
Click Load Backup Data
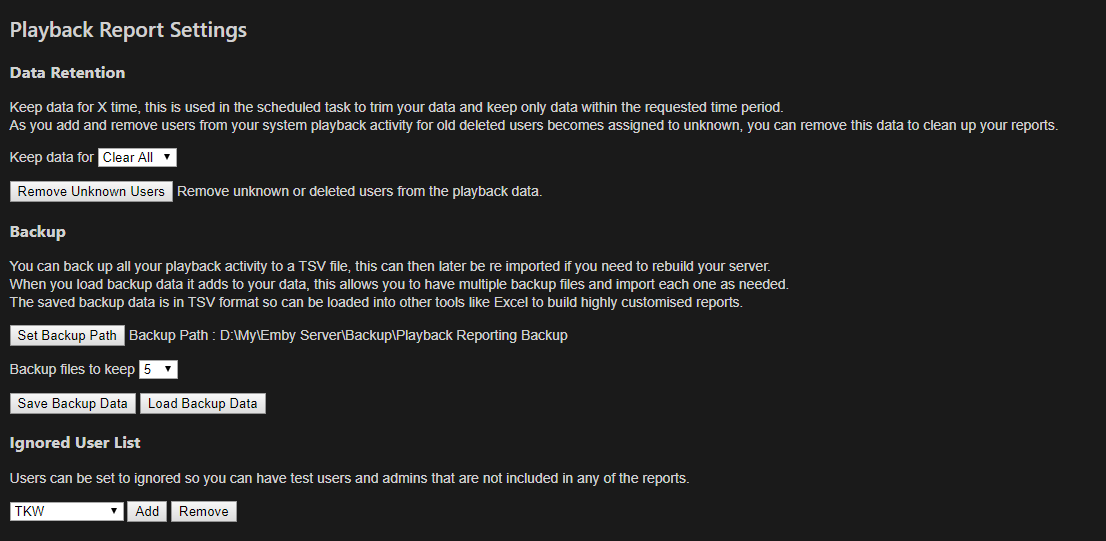click(x=202, y=403)
